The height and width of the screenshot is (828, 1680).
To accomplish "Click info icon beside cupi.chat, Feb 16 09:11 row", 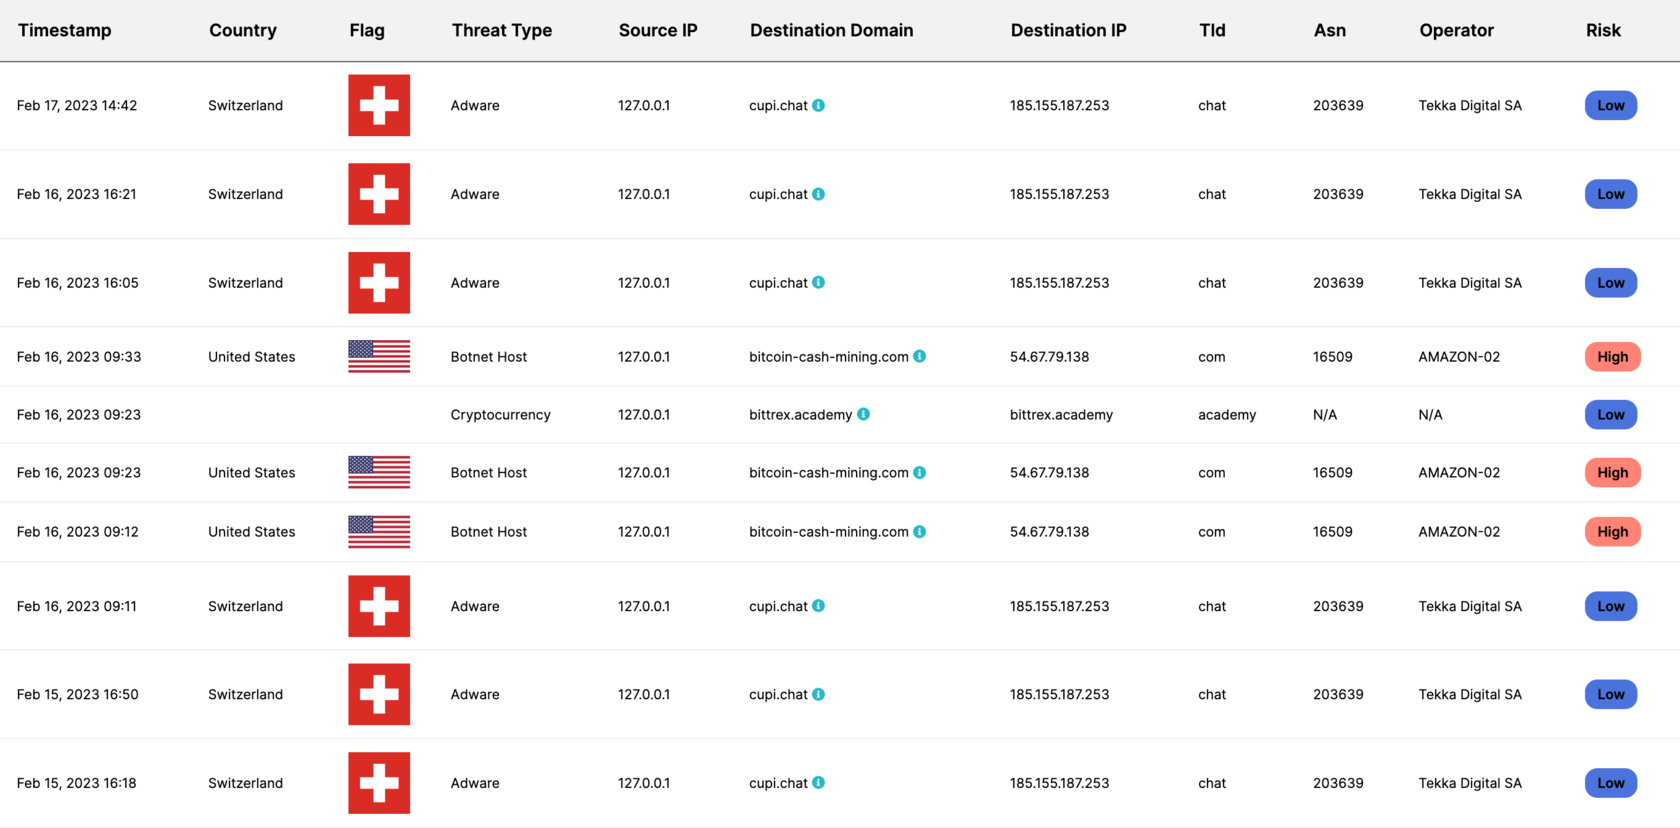I will (818, 606).
